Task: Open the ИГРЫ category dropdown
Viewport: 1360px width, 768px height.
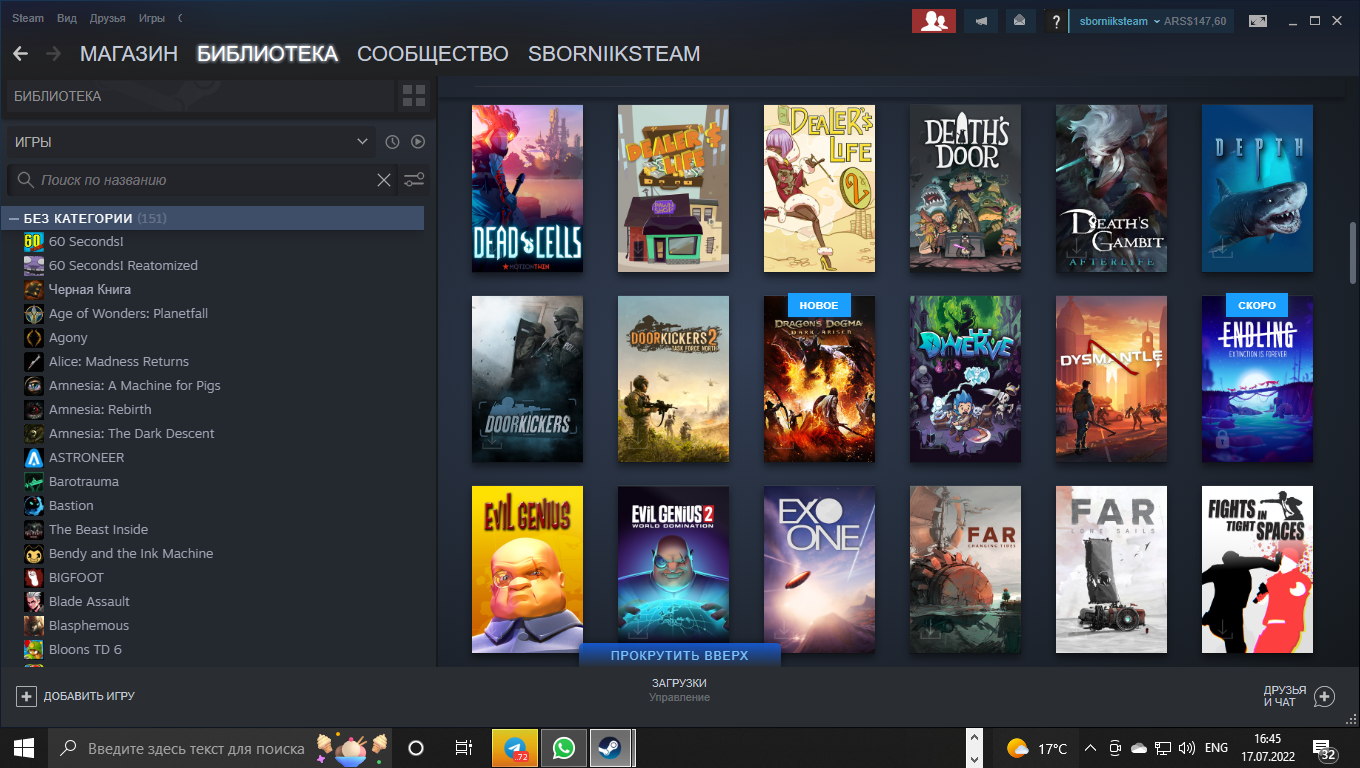Action: [x=190, y=142]
